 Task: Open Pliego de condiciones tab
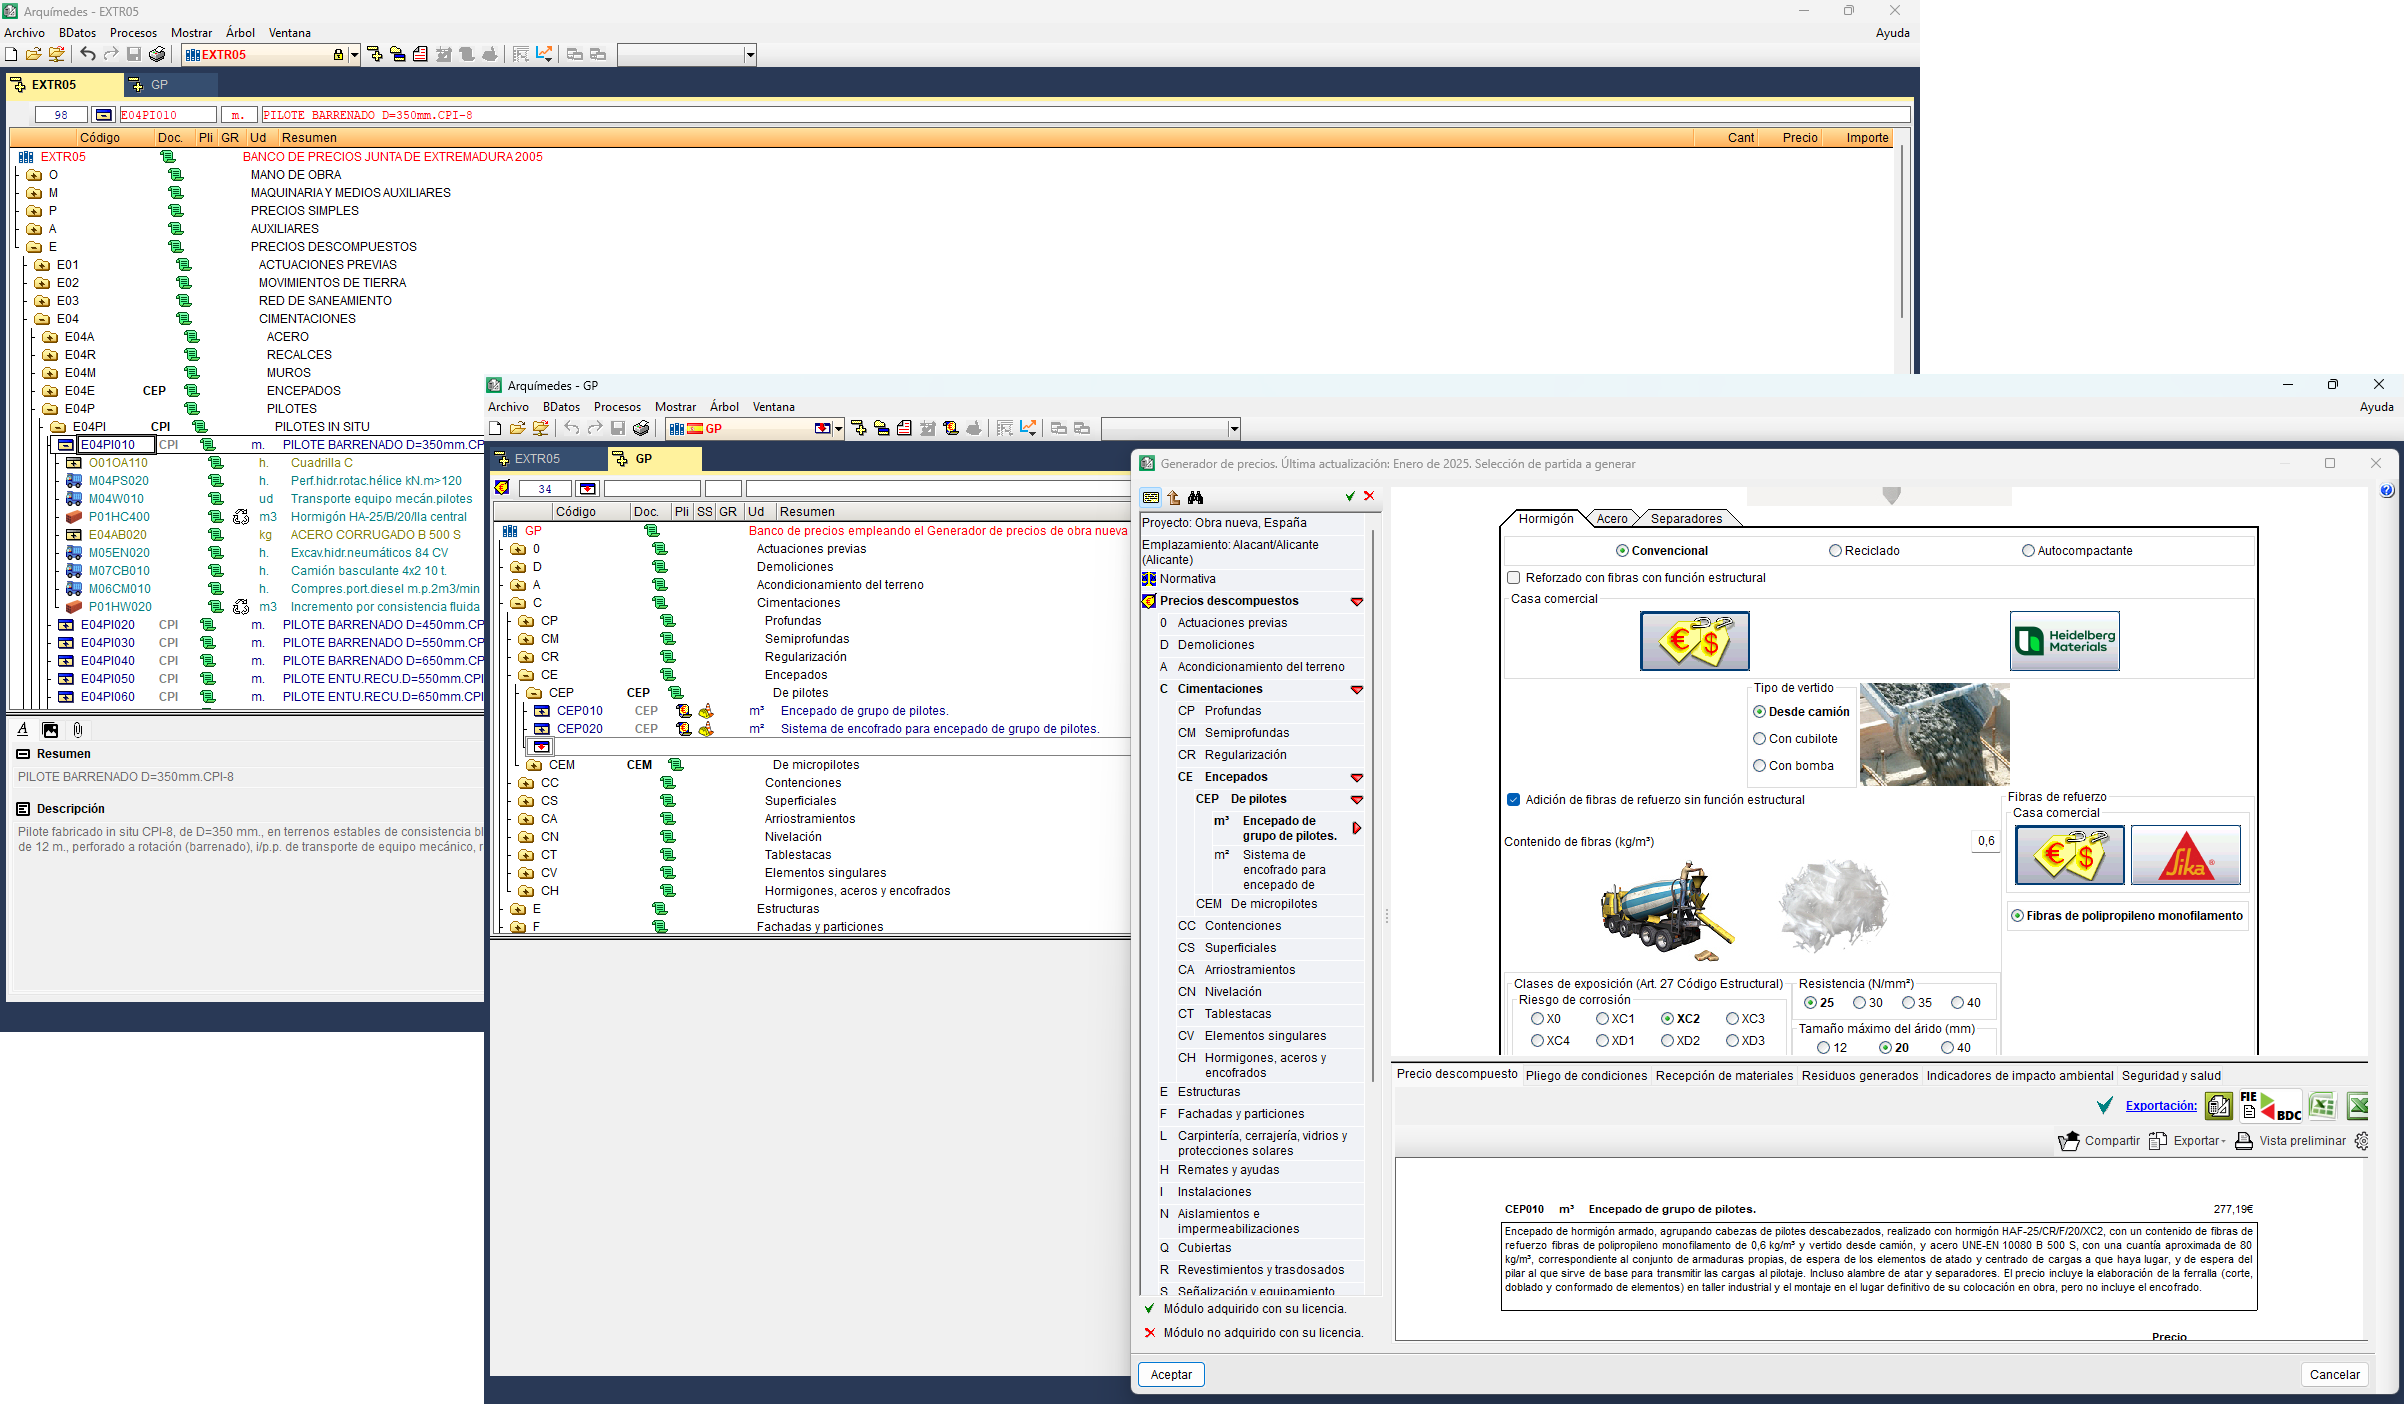pos(1586,1076)
